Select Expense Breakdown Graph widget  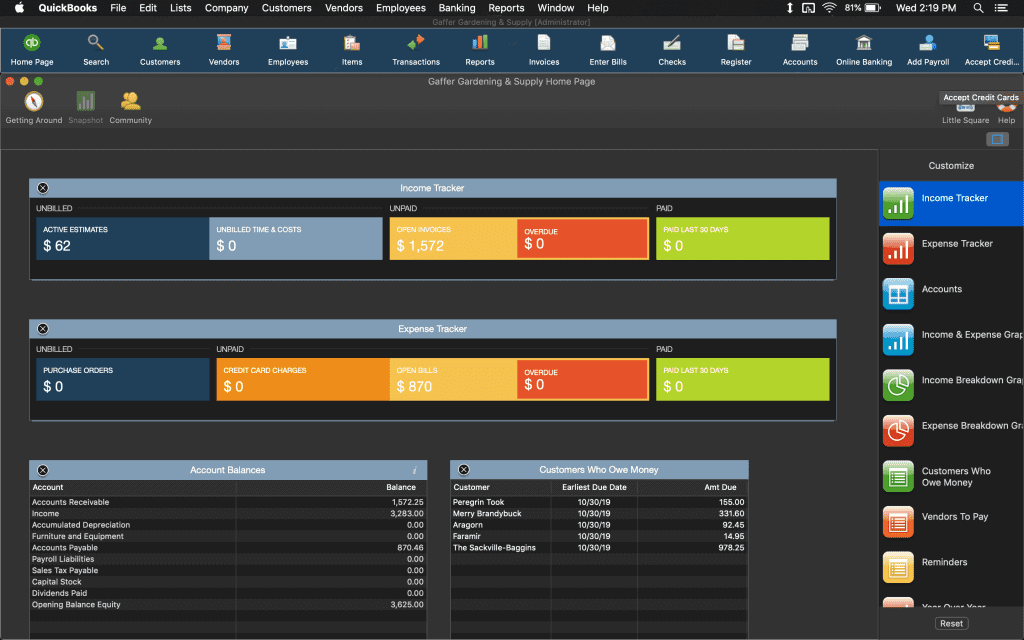pyautogui.click(x=952, y=431)
